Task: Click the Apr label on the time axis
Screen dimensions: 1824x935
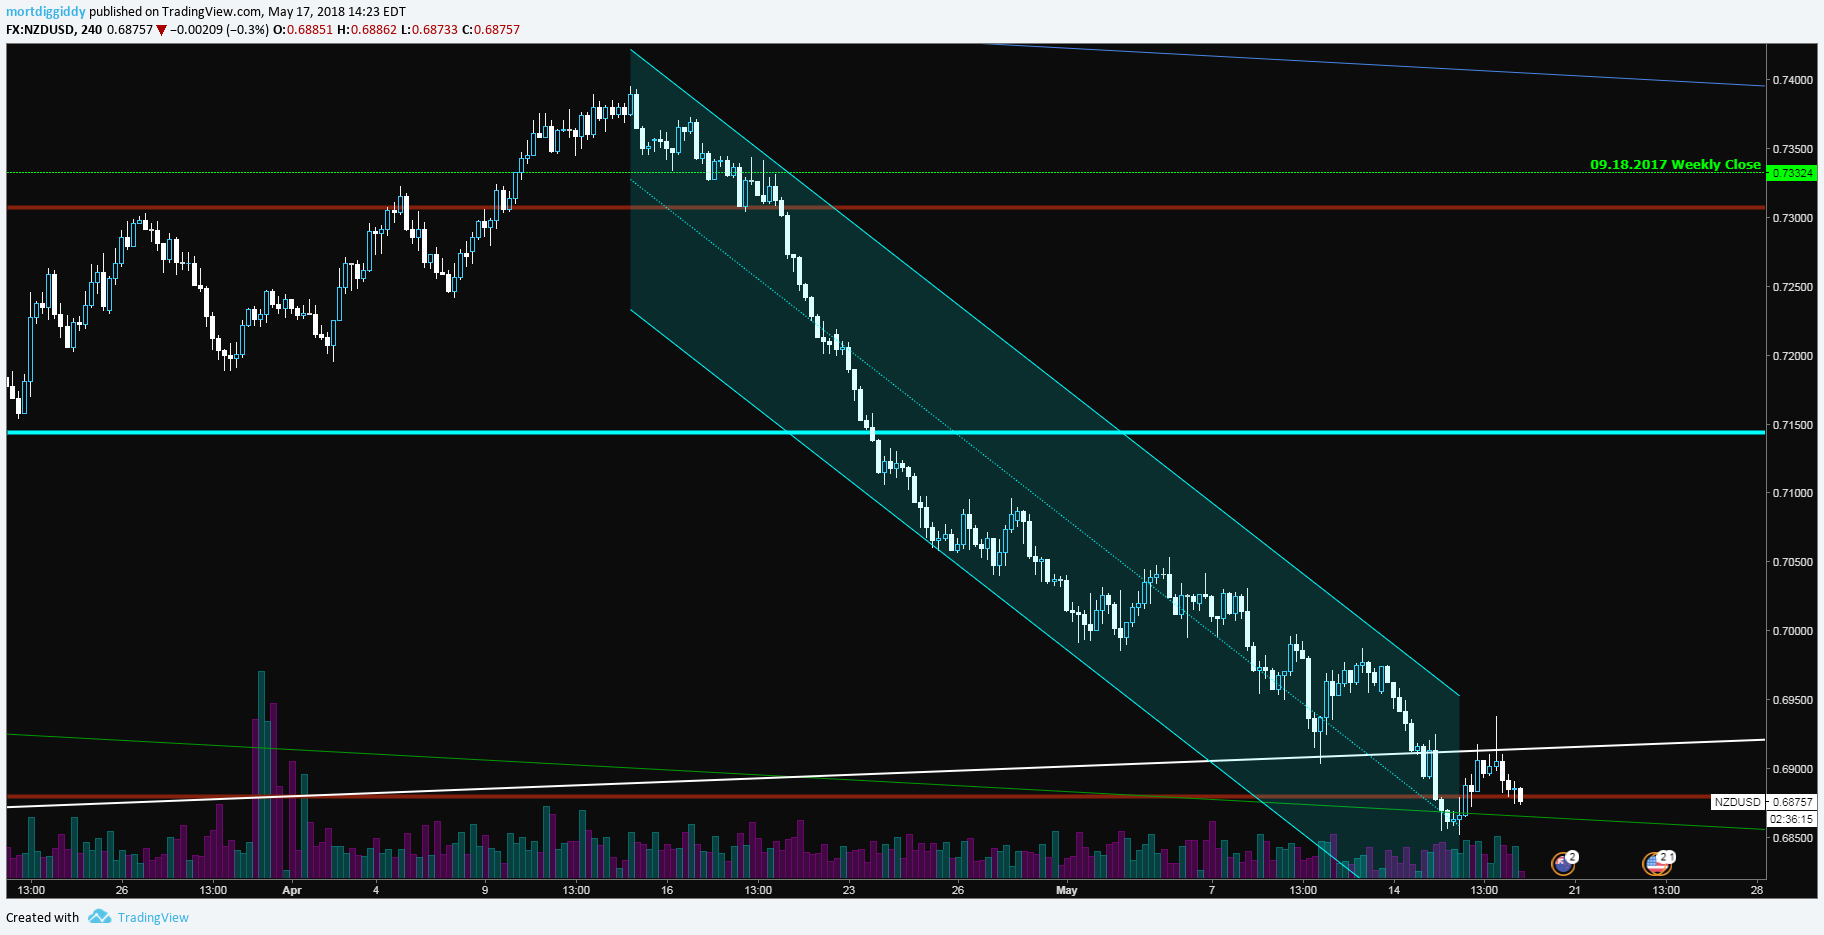Action: (x=292, y=890)
